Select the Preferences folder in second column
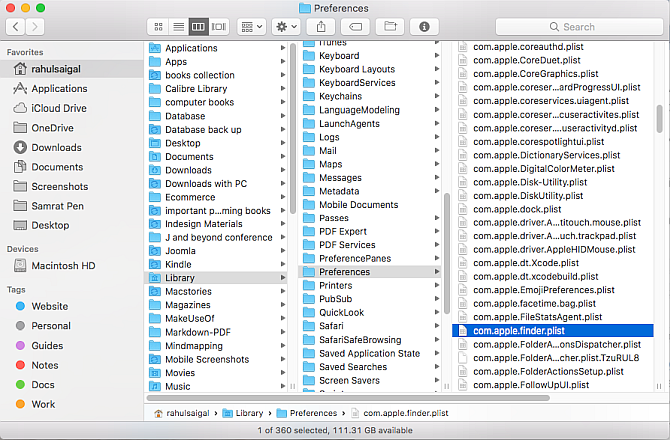Viewport: 670px width, 440px height. pyautogui.click(x=370, y=272)
